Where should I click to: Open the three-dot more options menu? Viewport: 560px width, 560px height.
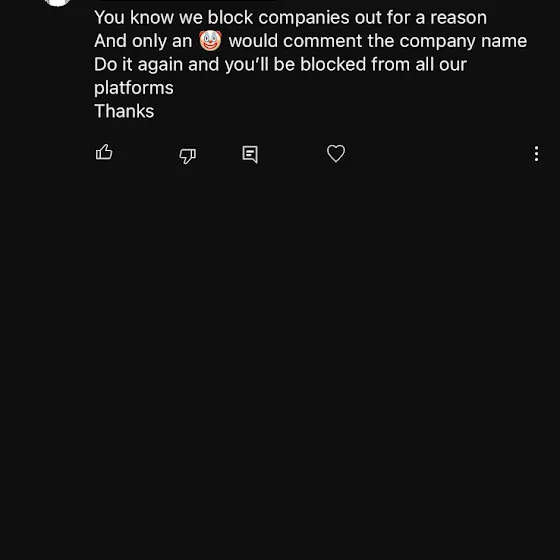tap(536, 154)
